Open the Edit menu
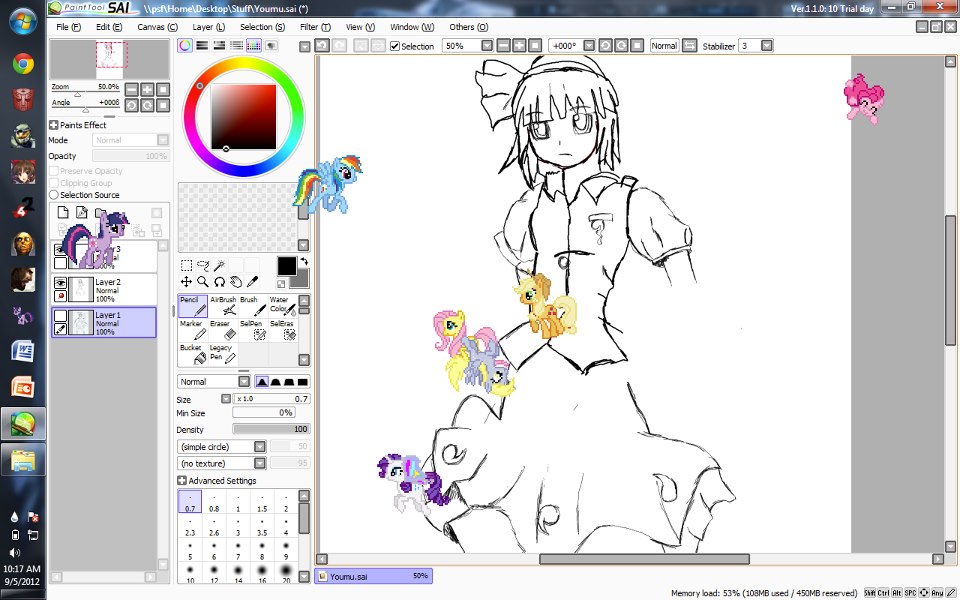The width and height of the screenshot is (960, 600). coord(109,27)
